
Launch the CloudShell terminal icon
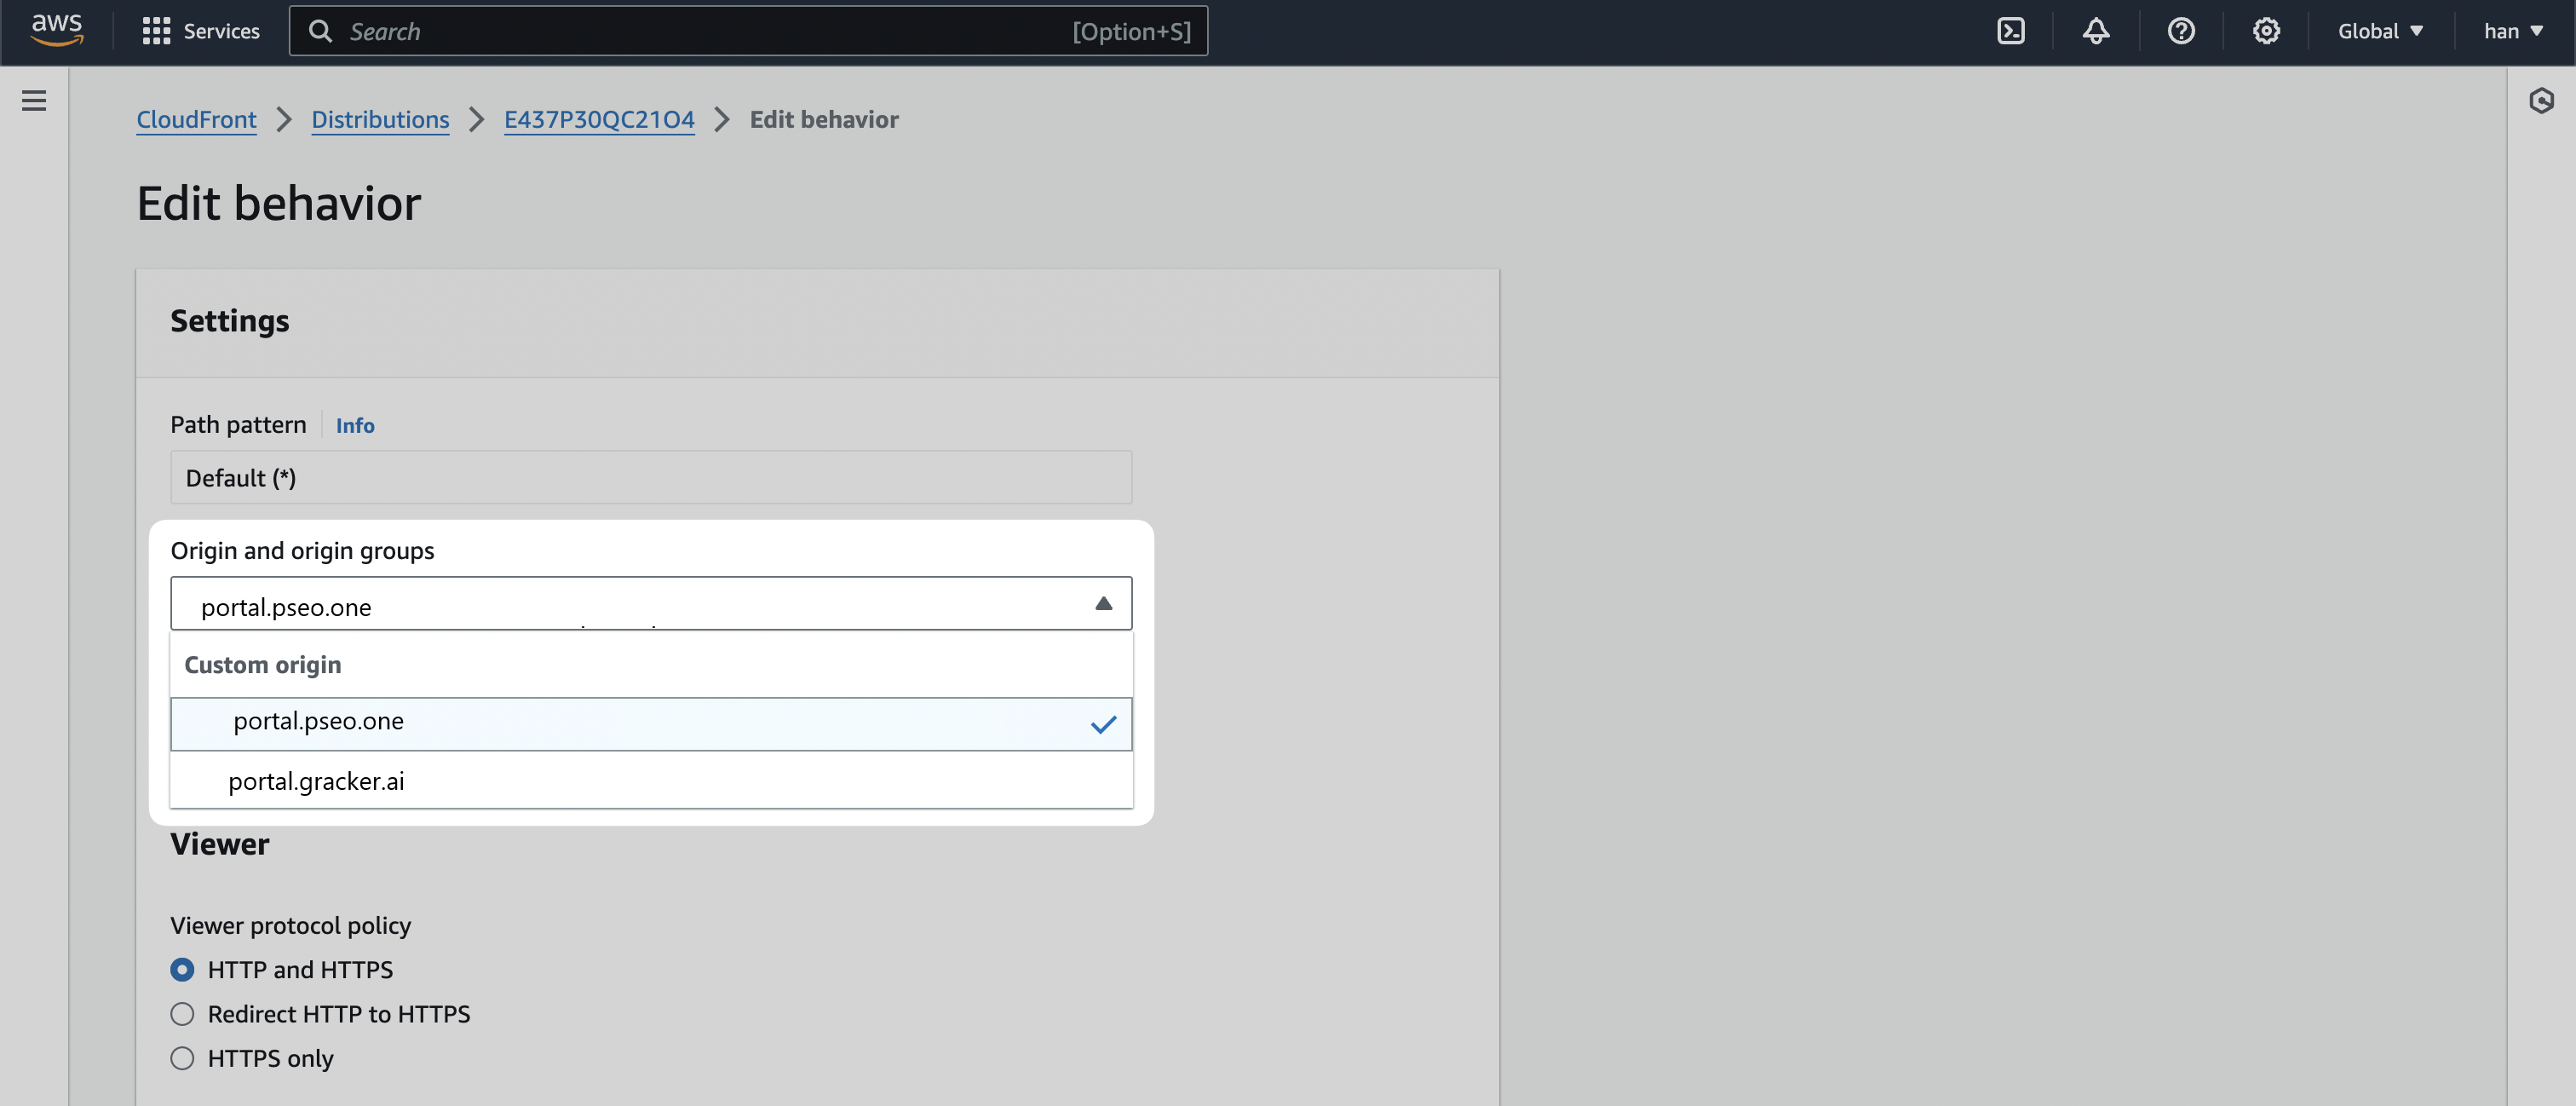(2010, 31)
